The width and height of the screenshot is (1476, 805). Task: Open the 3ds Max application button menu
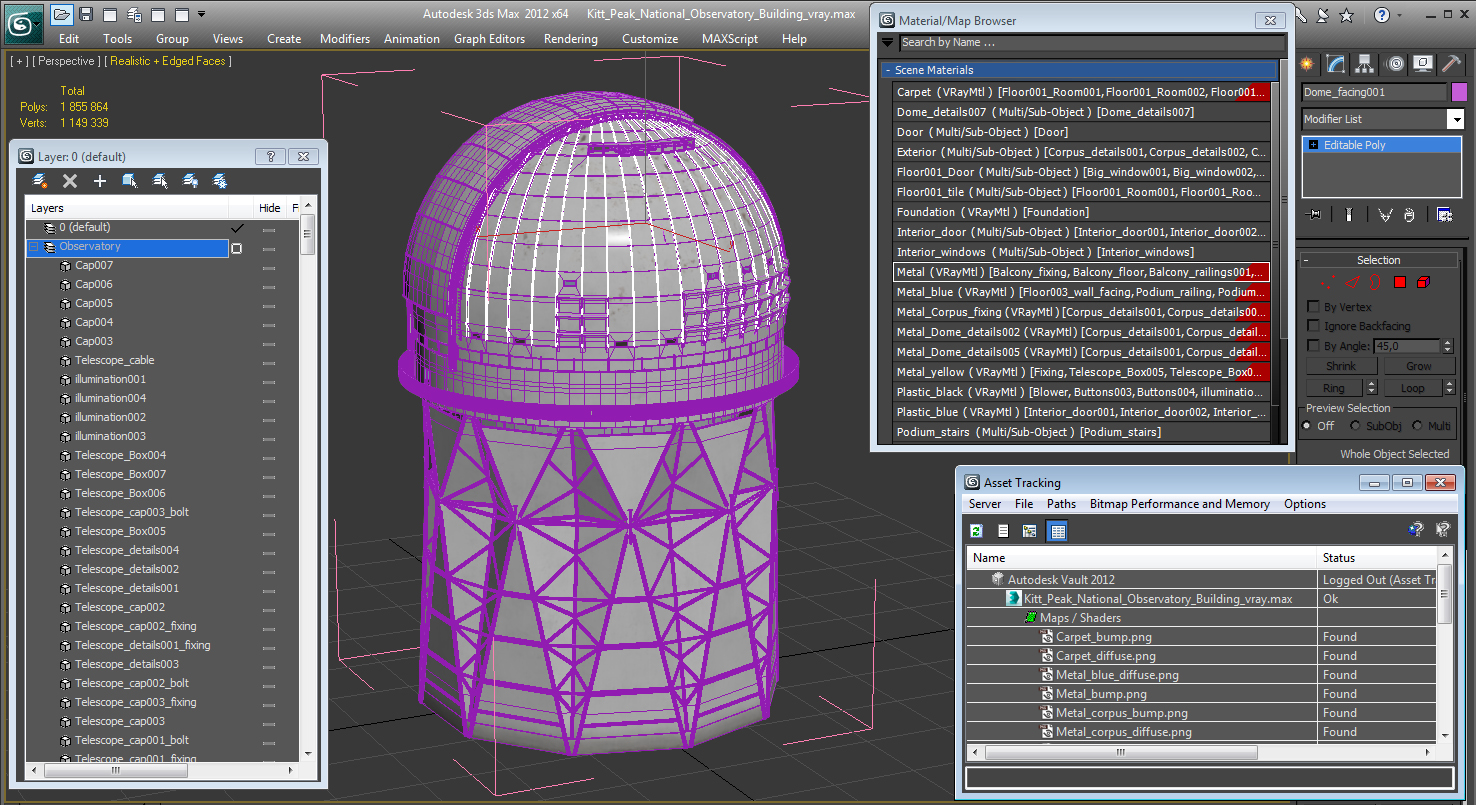click(22, 22)
